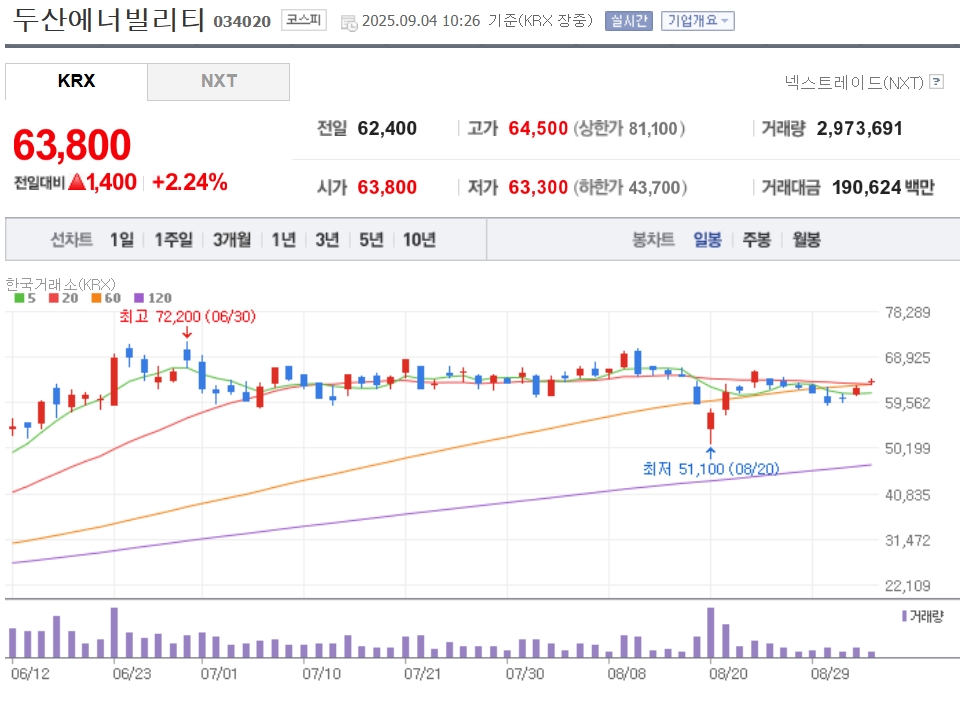The width and height of the screenshot is (960, 703).
Task: Select the KRX tab
Action: [77, 81]
